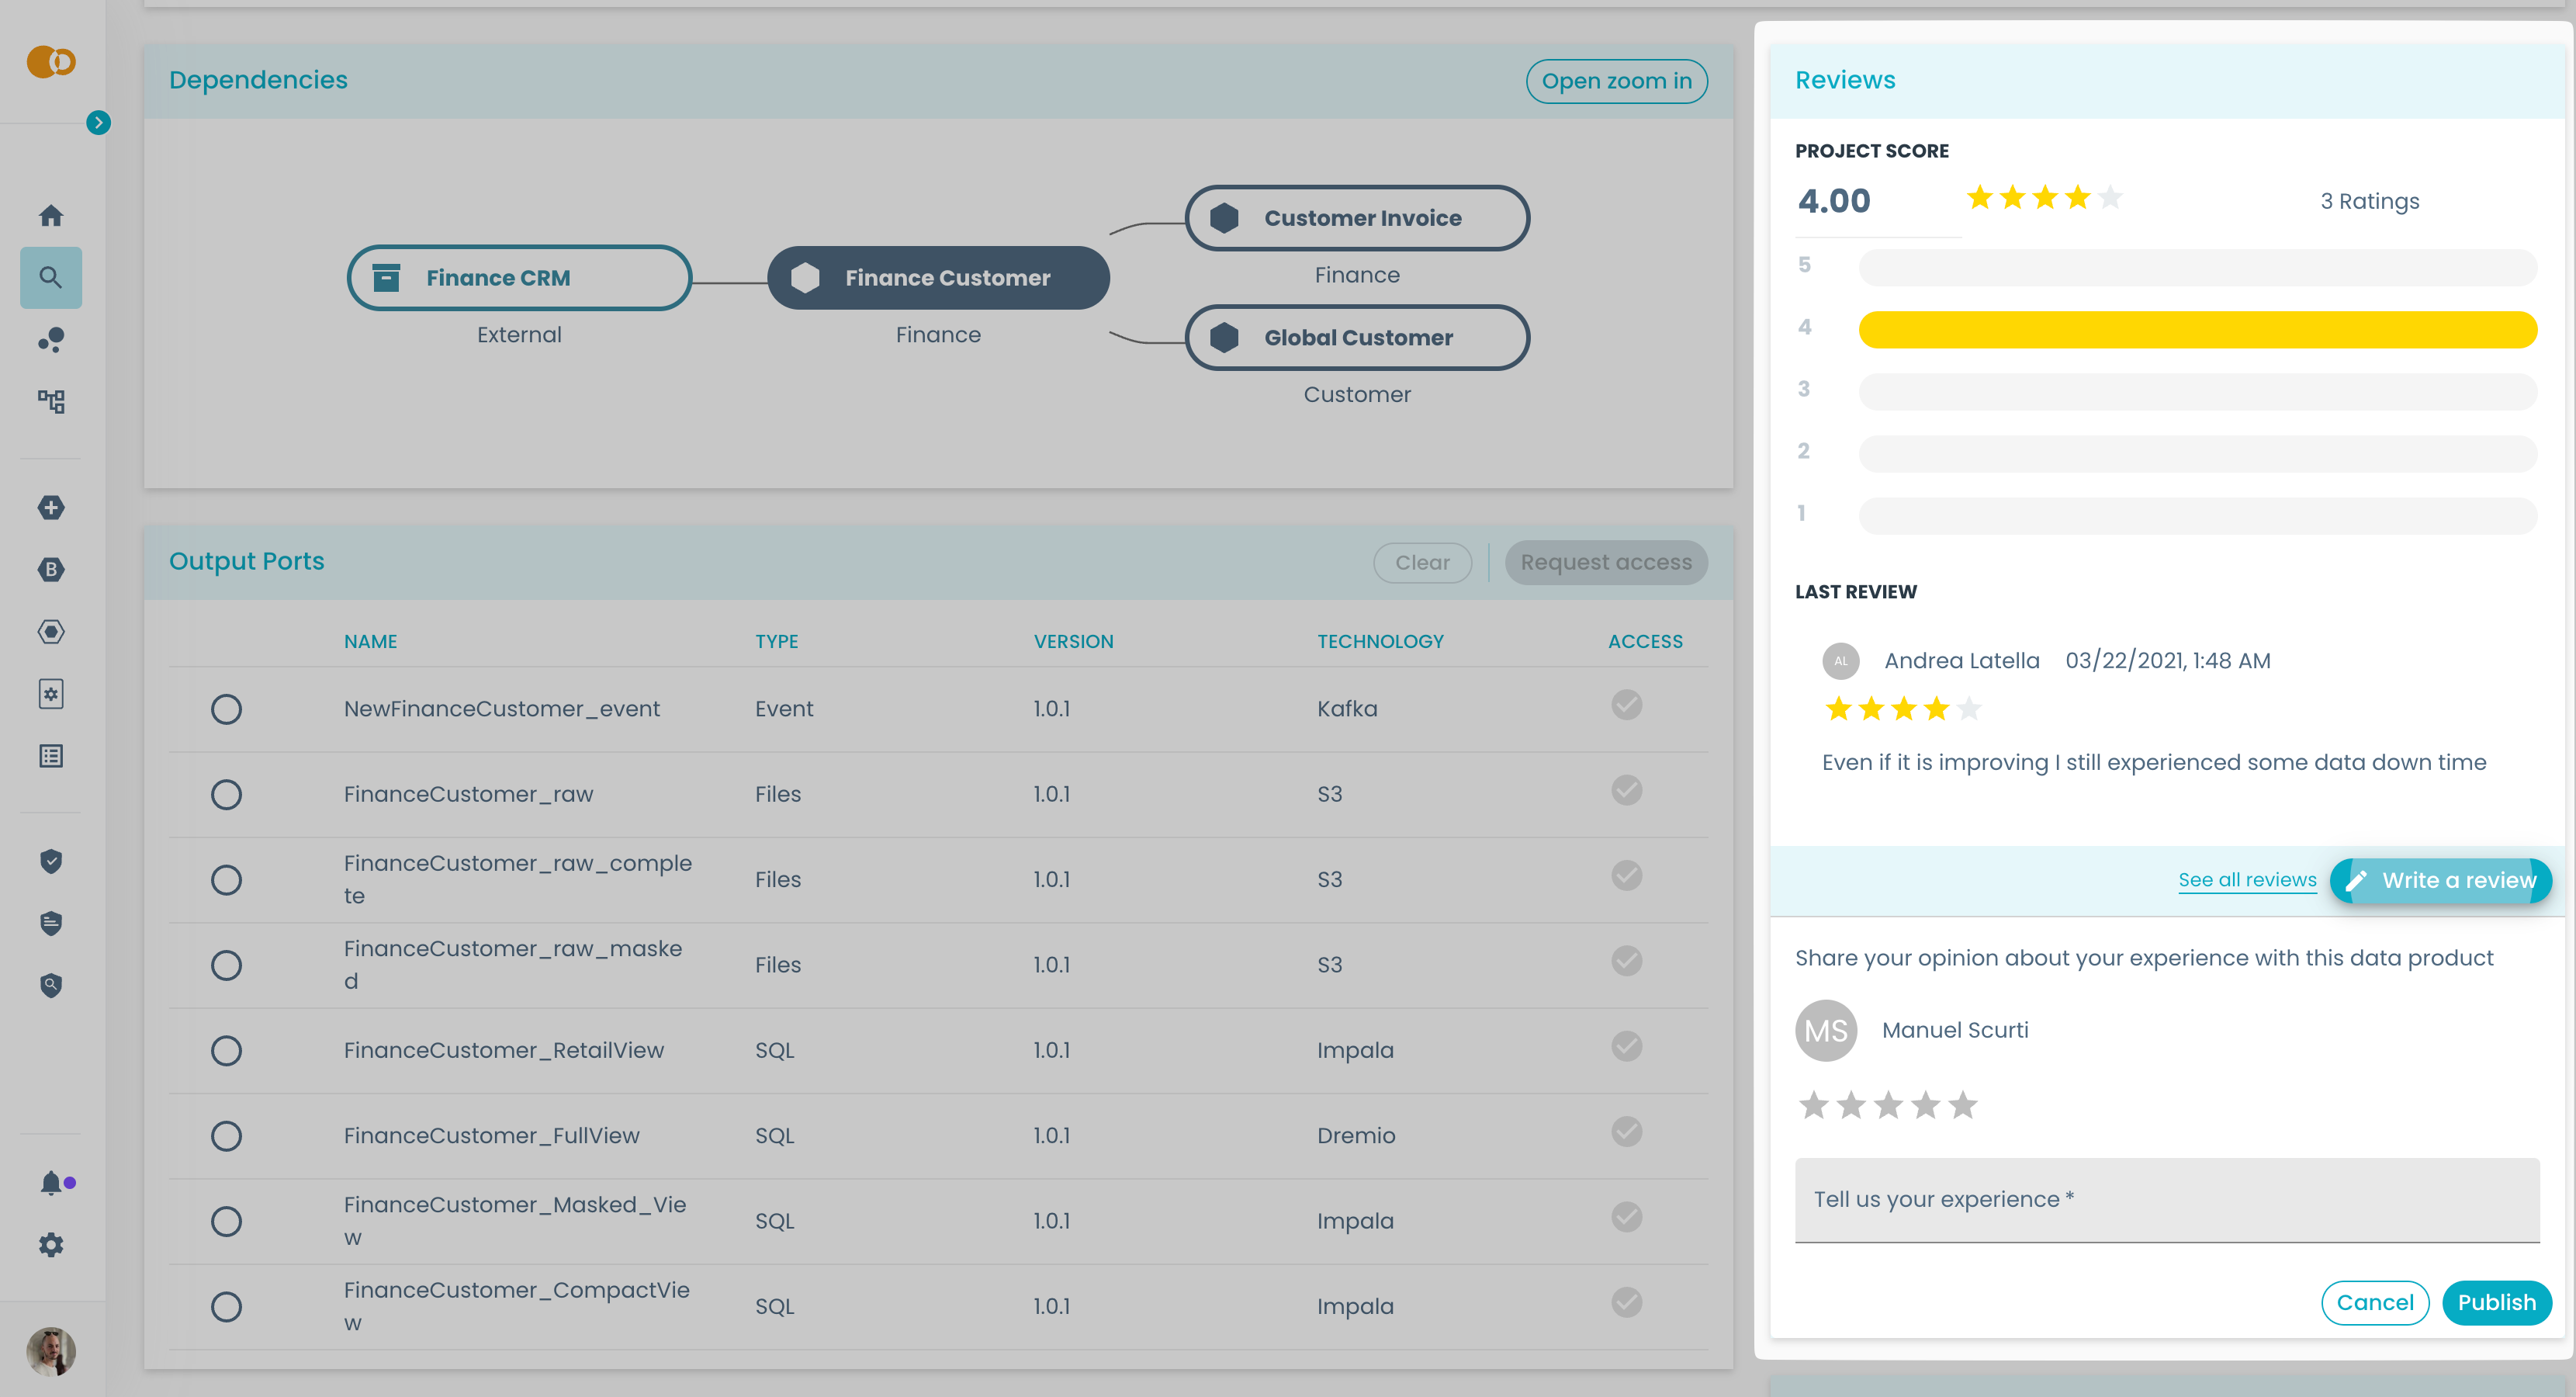
Task: Expand the Finance Customer node in Dependencies
Action: click(x=938, y=277)
